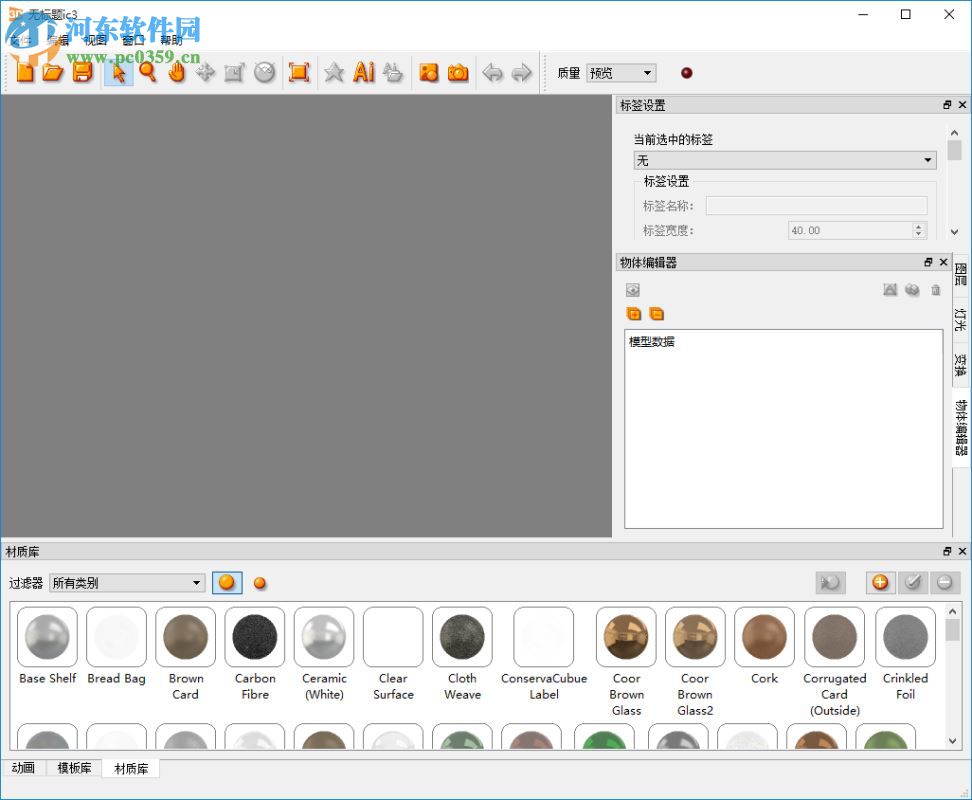Viewport: 972px width, 800px height.
Task: Select the Ai artwork tool in toolbar
Action: 363,72
